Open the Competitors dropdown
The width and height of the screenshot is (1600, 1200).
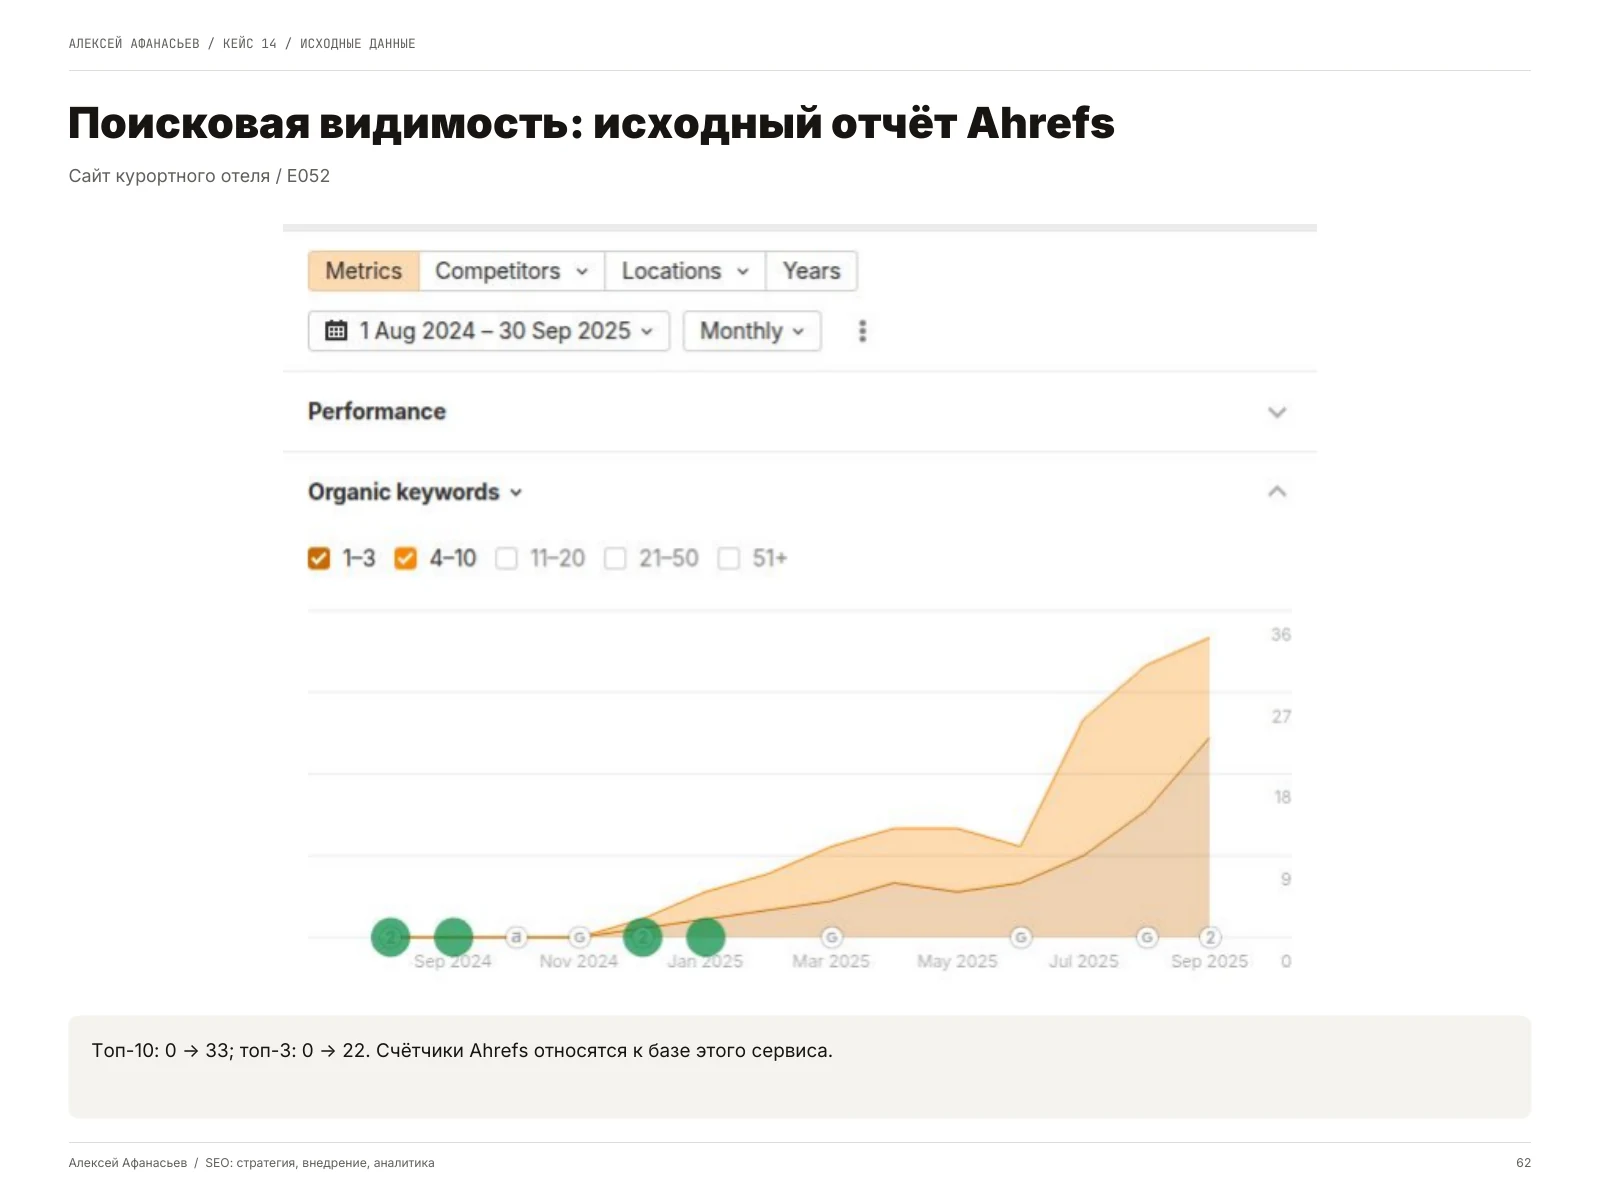tap(512, 271)
